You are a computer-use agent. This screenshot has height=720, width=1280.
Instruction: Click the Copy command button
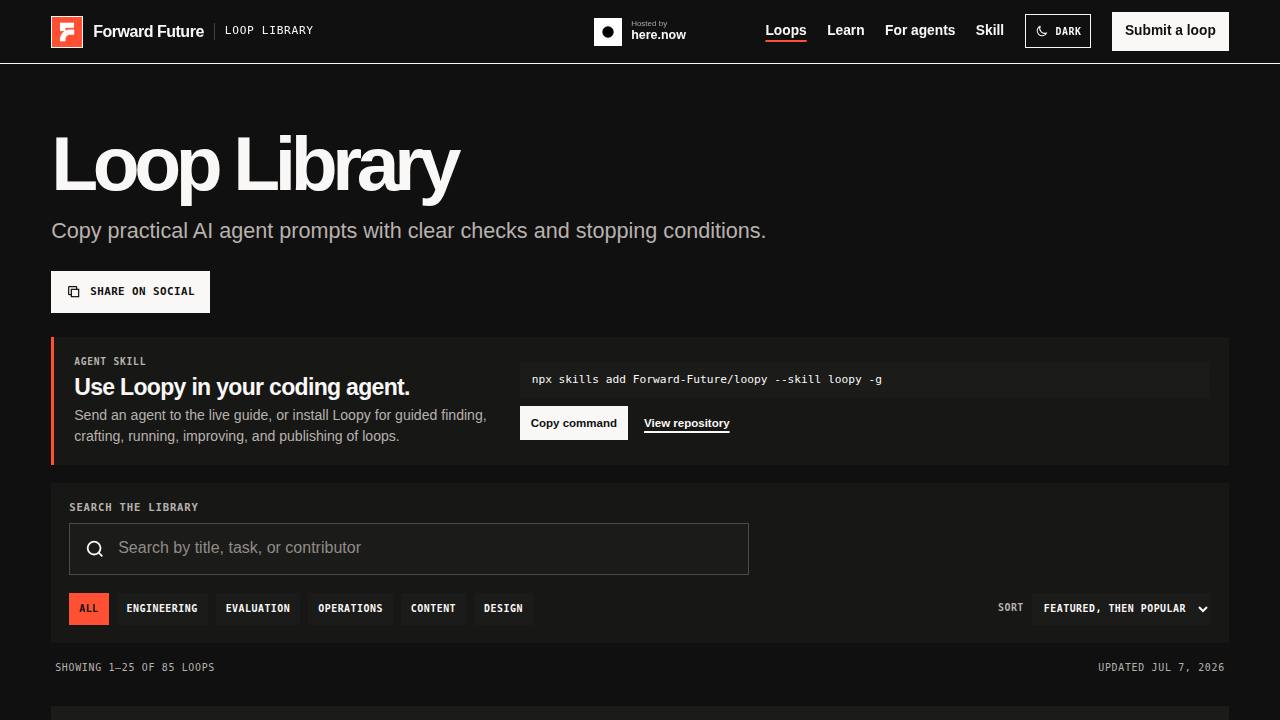[574, 423]
